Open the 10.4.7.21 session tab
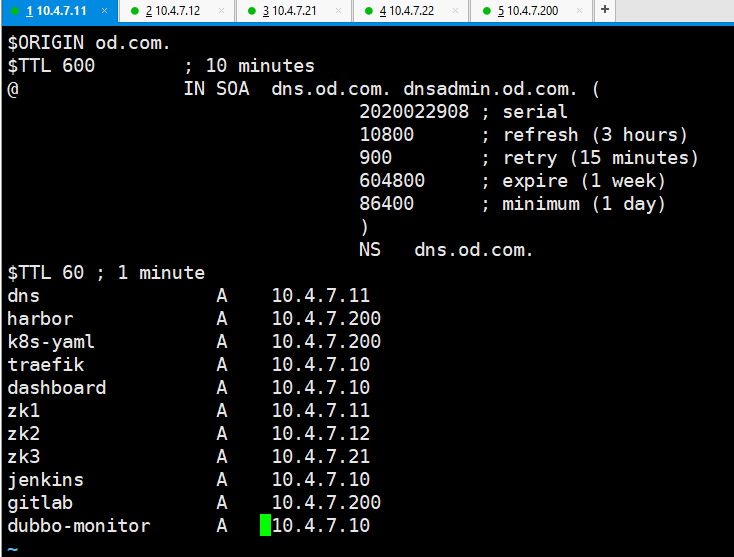The width and height of the screenshot is (734, 557). coord(290,11)
